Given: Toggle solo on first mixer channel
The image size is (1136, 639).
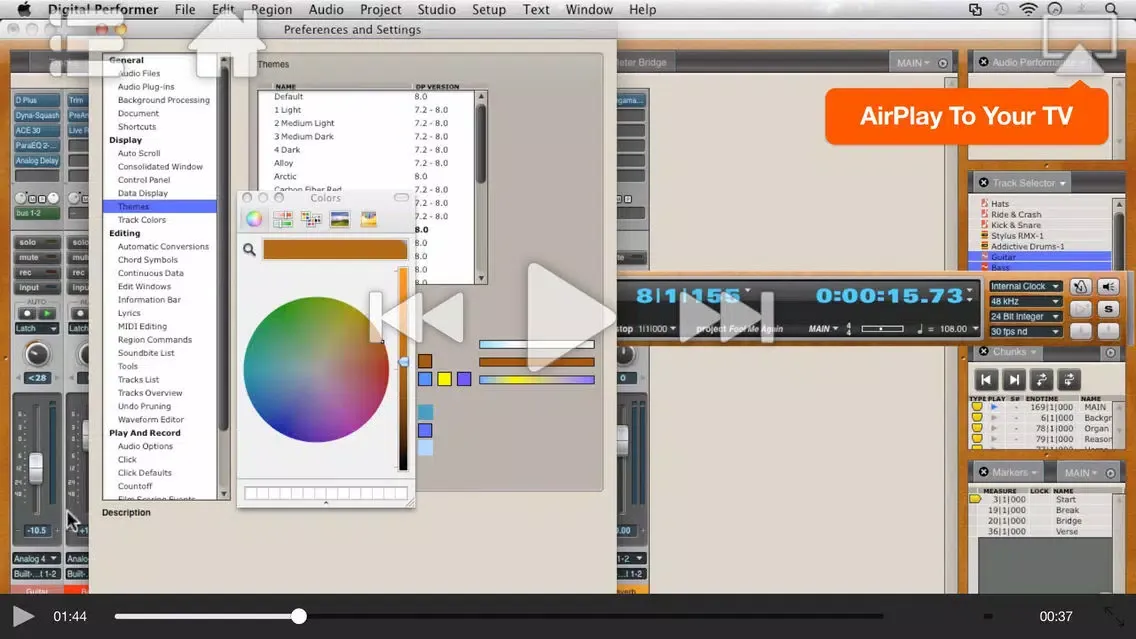Looking at the screenshot, I should pos(36,242).
